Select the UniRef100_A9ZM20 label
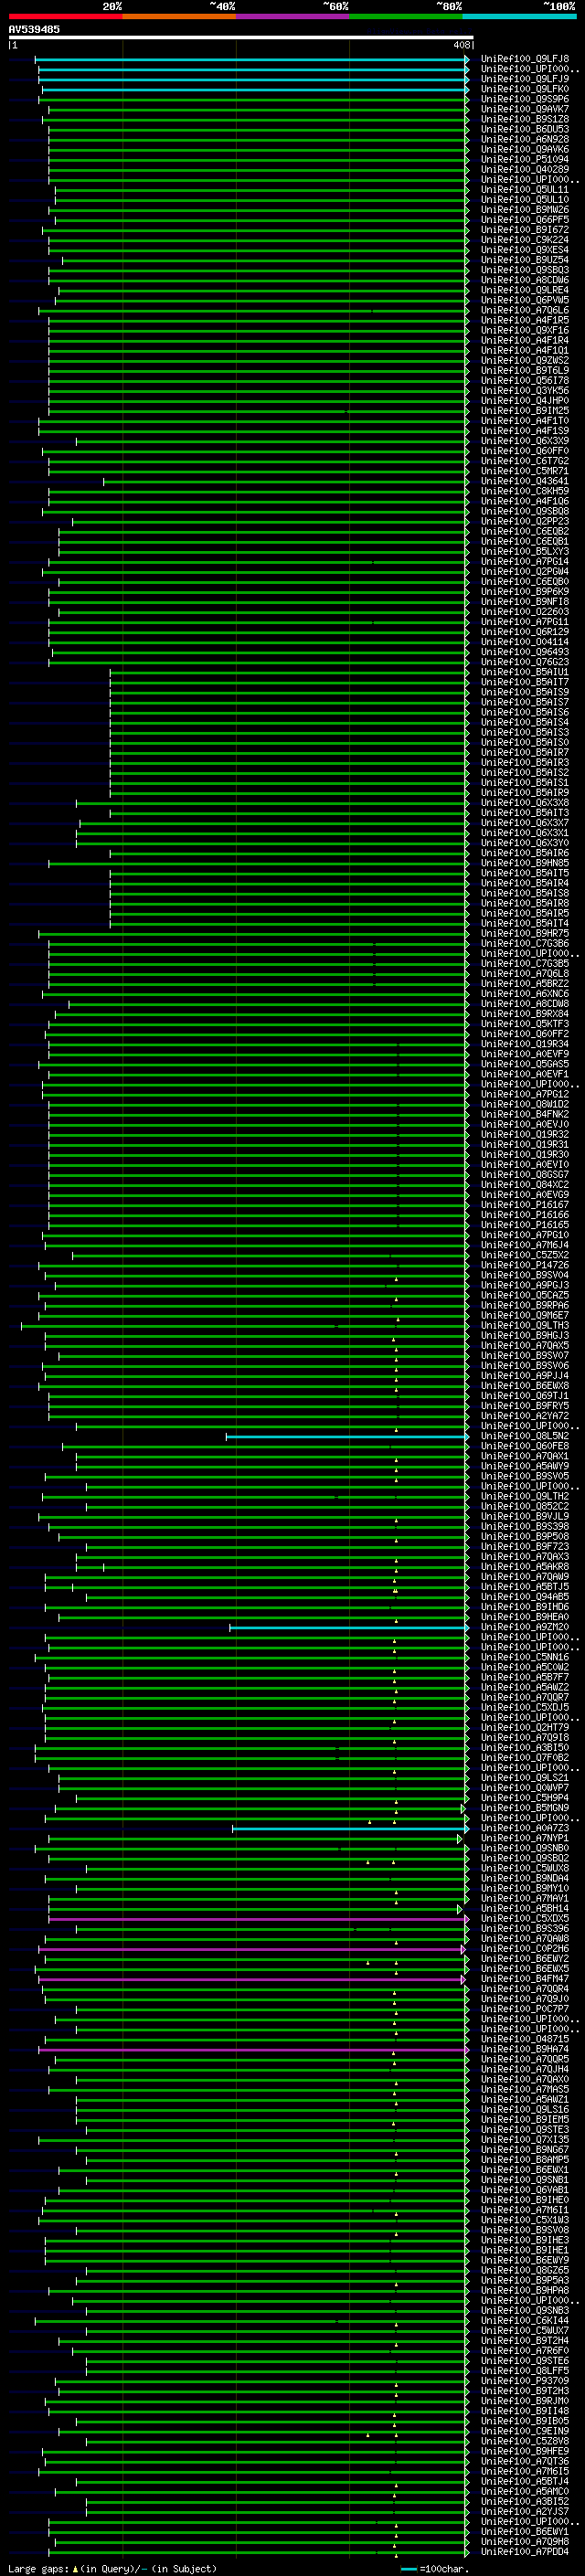 pos(525,1628)
